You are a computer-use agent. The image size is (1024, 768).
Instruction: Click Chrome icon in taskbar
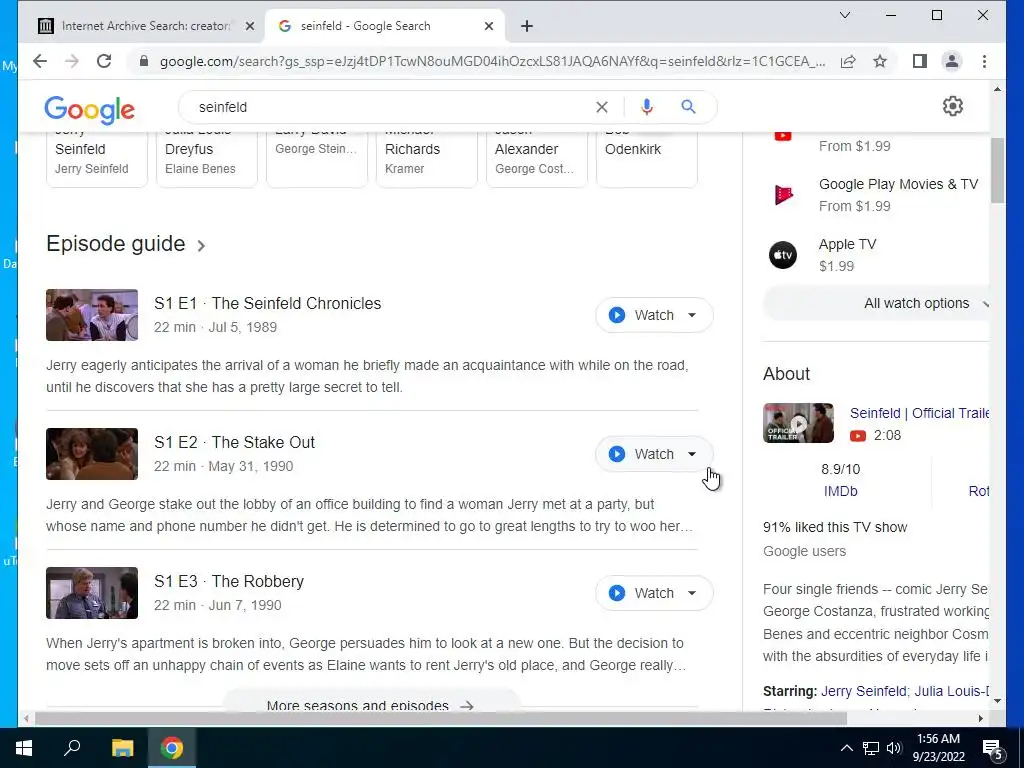tap(172, 748)
